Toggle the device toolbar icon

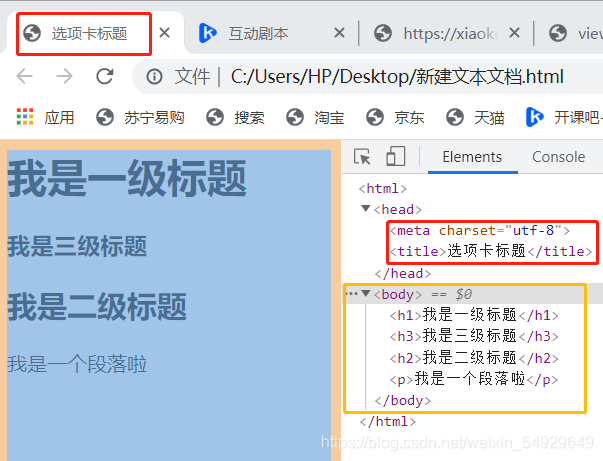tap(396, 156)
